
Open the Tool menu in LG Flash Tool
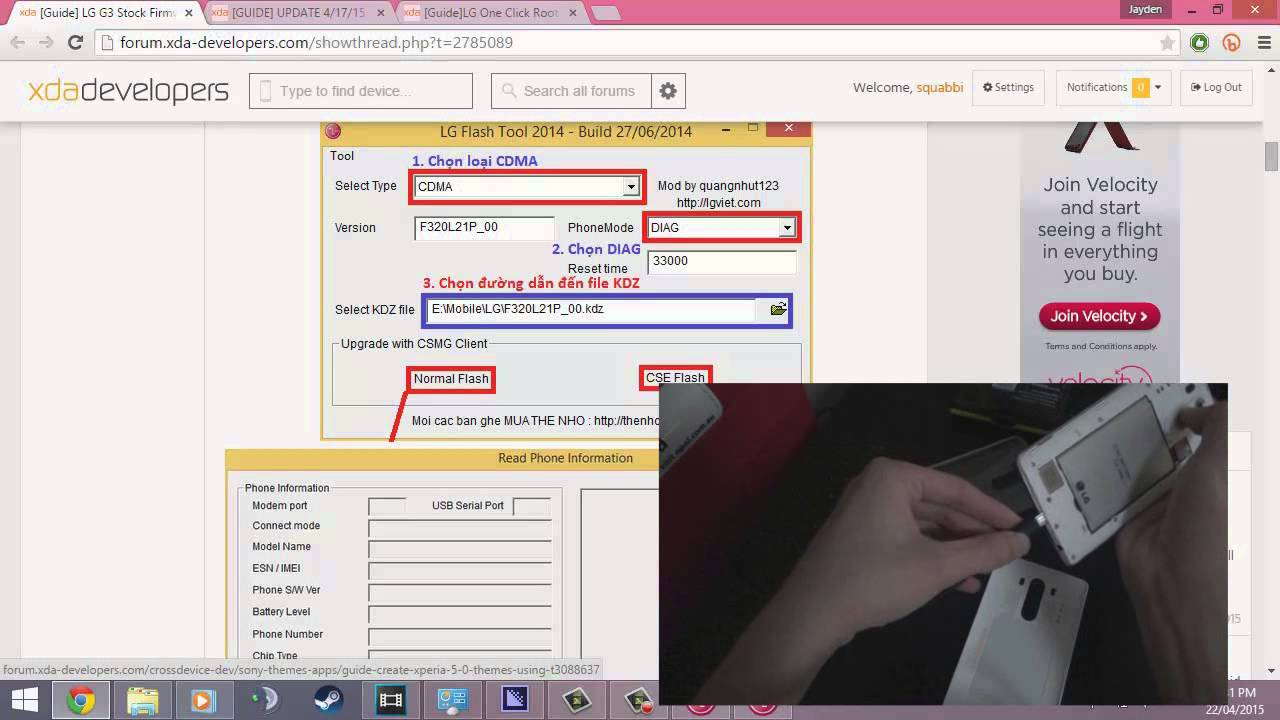[x=342, y=156]
